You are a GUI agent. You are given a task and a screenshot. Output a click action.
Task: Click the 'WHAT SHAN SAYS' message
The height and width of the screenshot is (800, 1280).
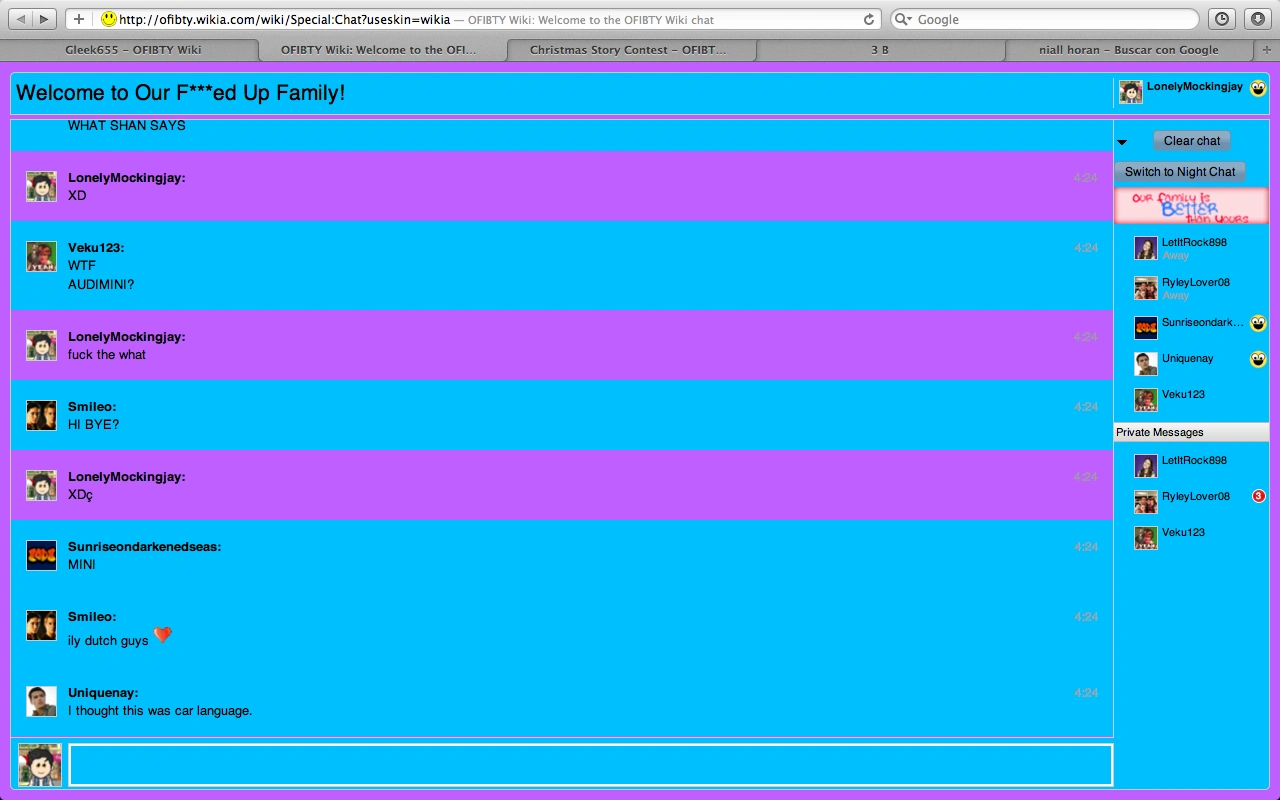(x=127, y=126)
